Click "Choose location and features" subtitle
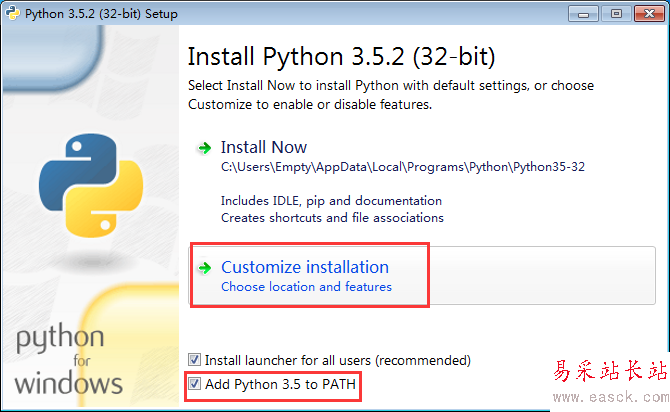670x412 pixels. pyautogui.click(x=306, y=287)
